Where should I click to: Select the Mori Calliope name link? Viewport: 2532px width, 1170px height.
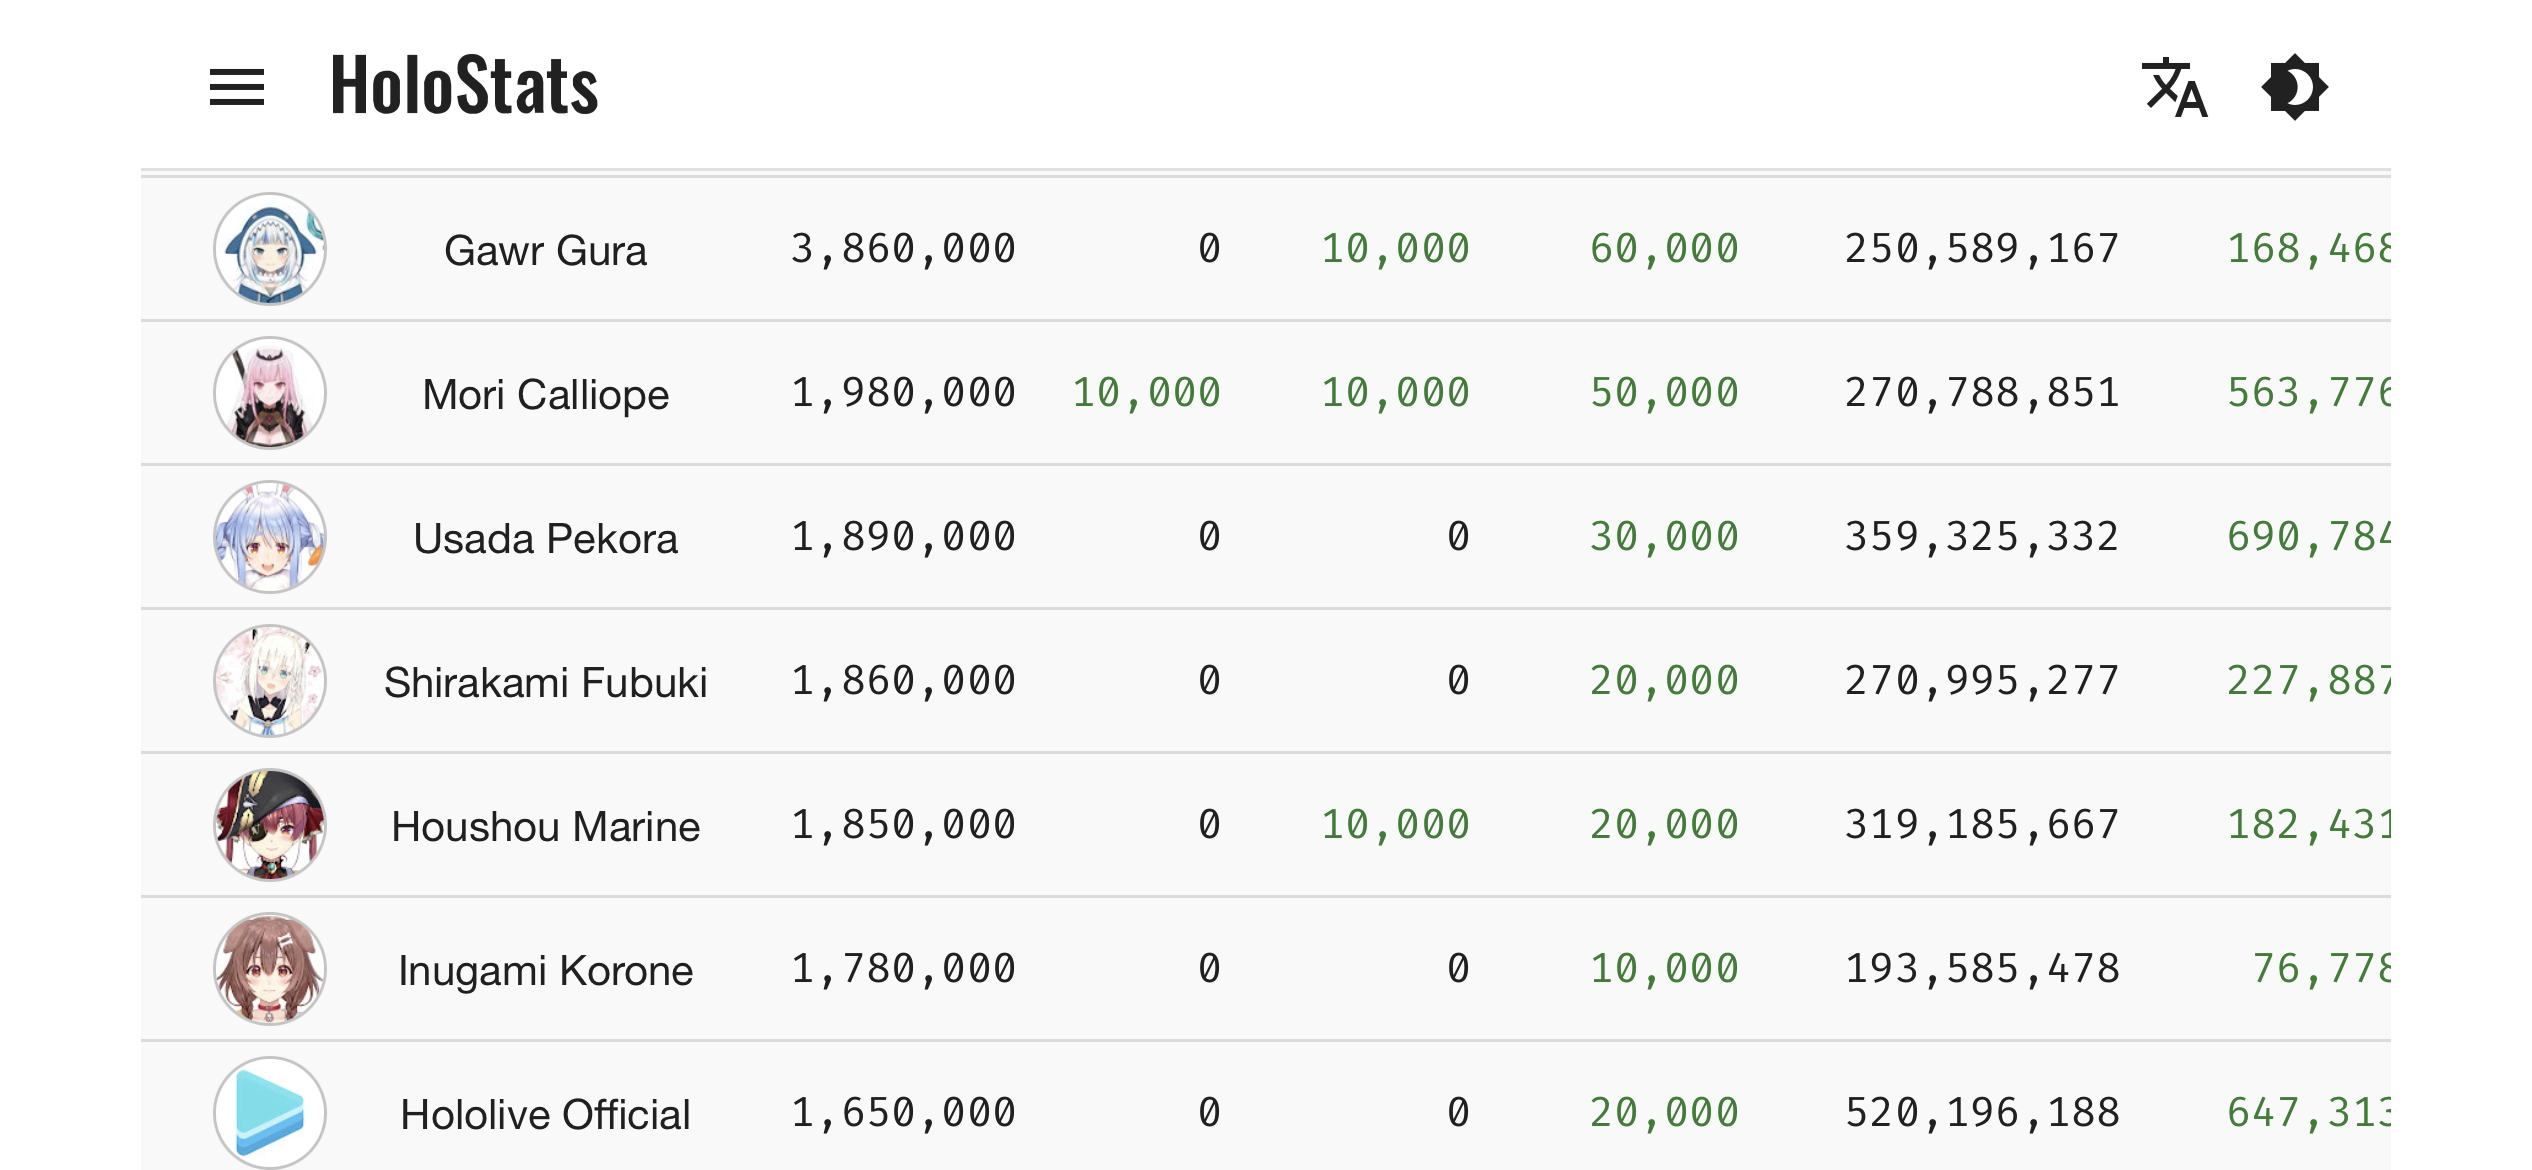546,394
